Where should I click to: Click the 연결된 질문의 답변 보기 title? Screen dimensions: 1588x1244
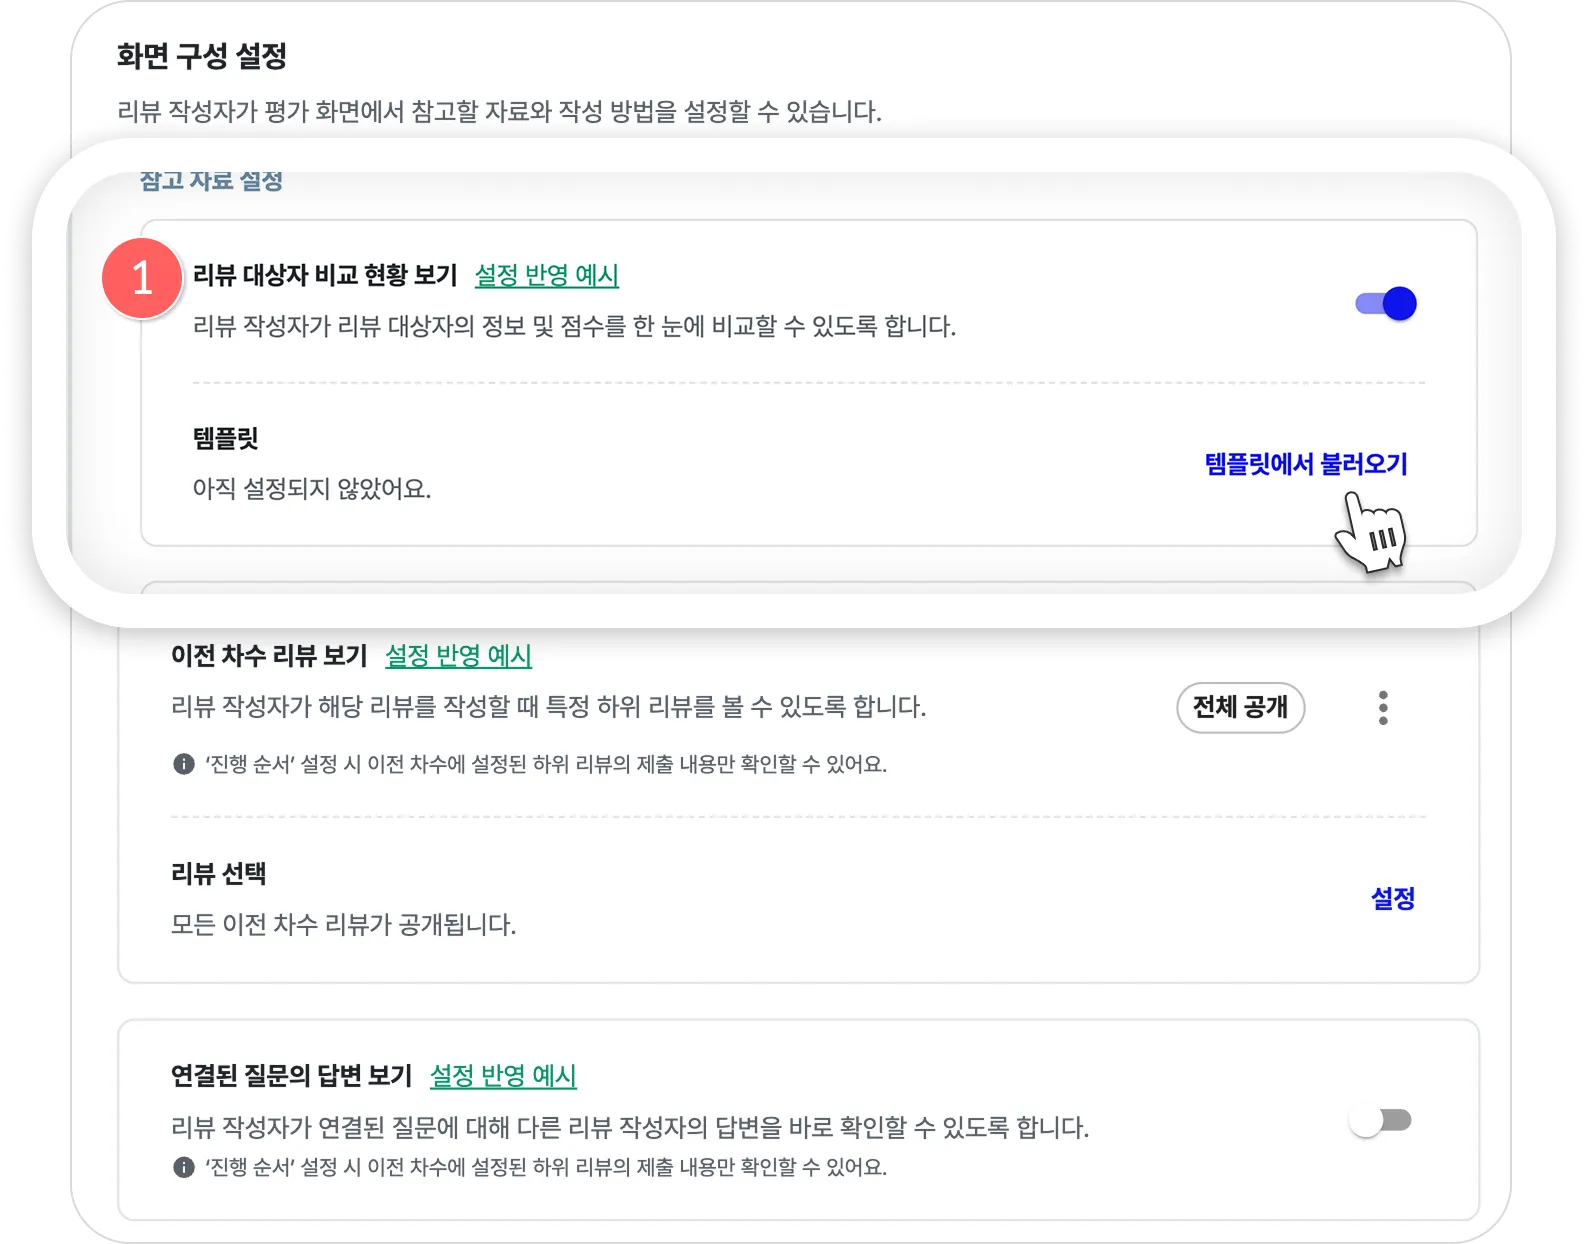291,1076
